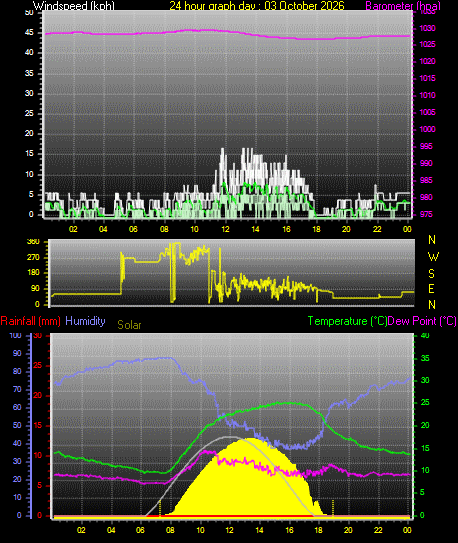Image resolution: width=458 pixels, height=543 pixels.
Task: Click the 990 barometer axis value
Action: pos(426,163)
